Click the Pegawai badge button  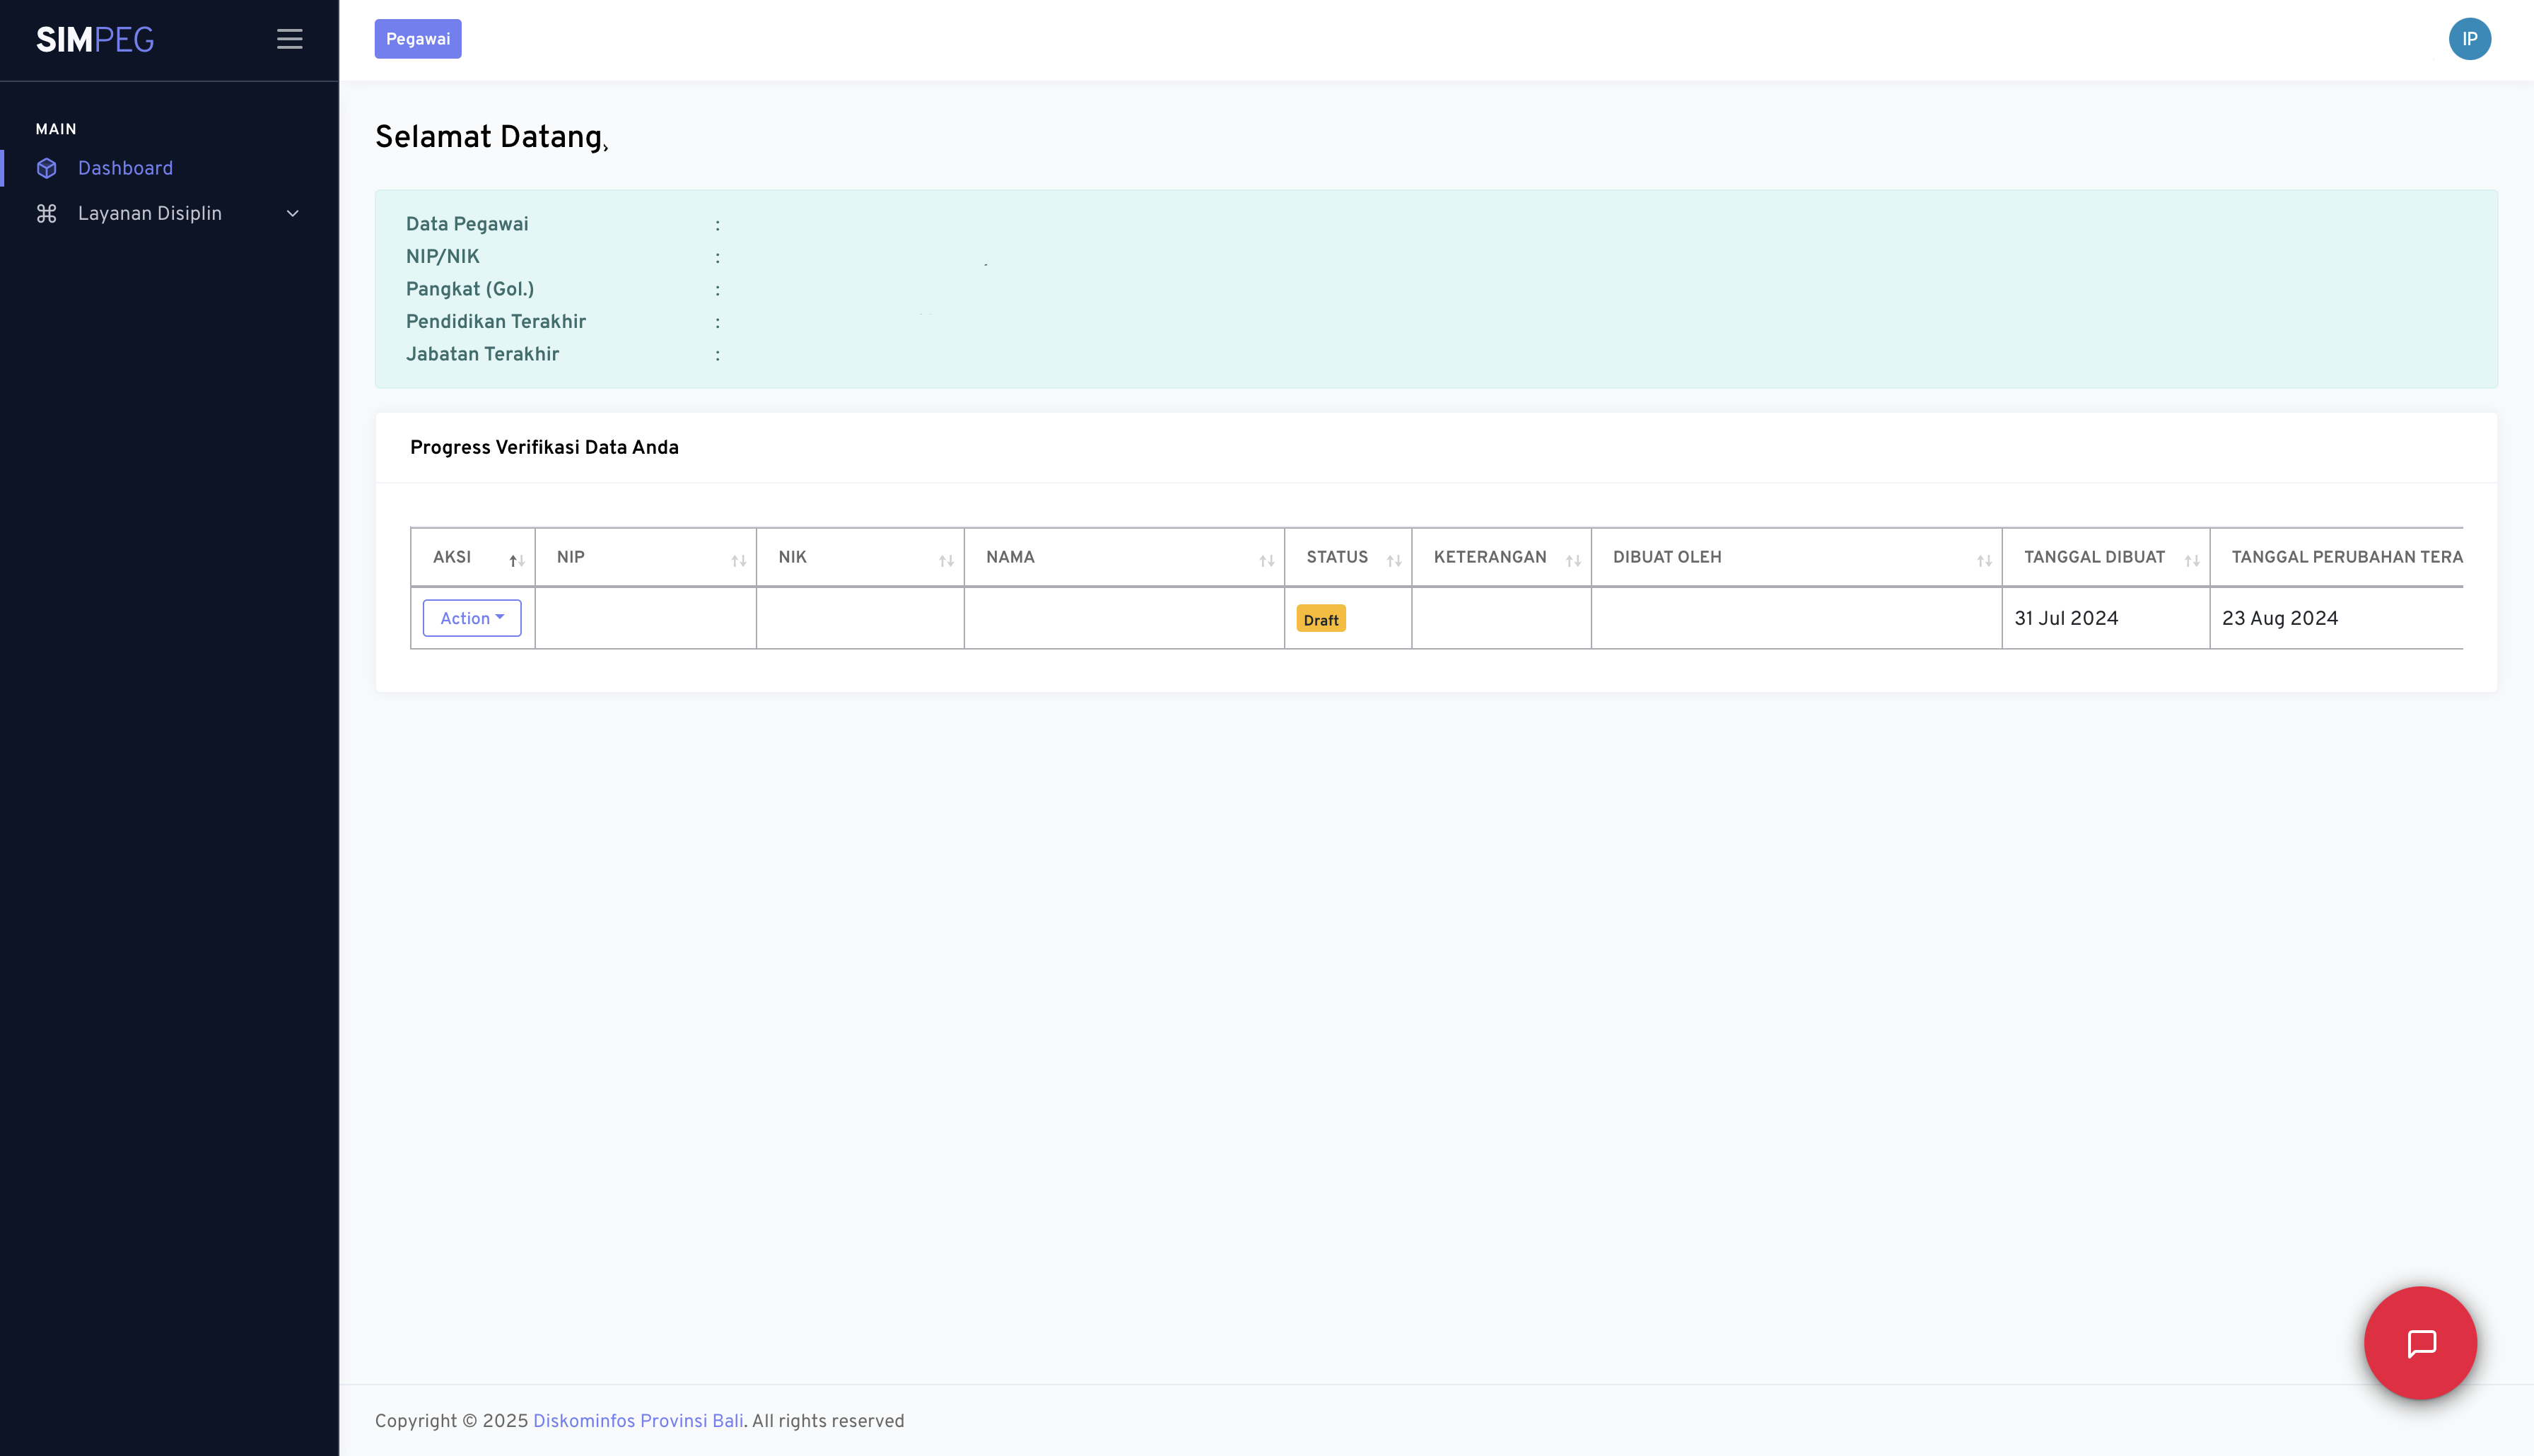418,39
